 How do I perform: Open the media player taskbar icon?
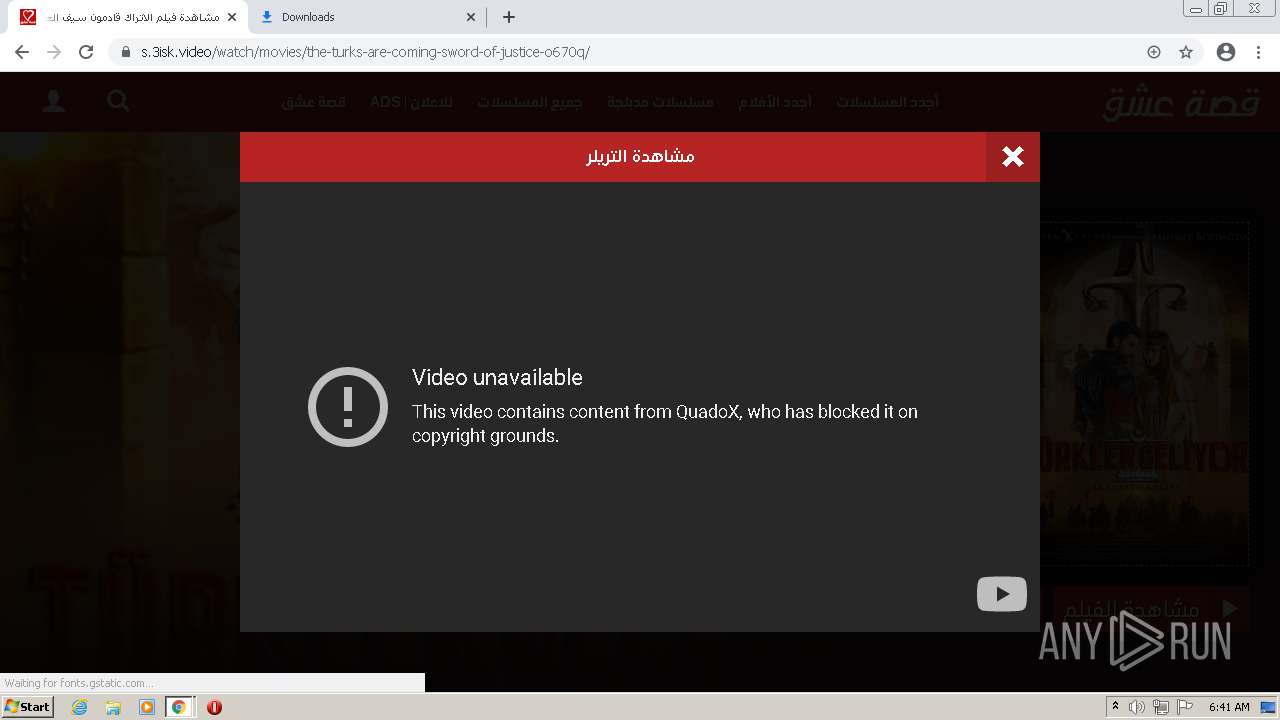pyautogui.click(x=147, y=707)
